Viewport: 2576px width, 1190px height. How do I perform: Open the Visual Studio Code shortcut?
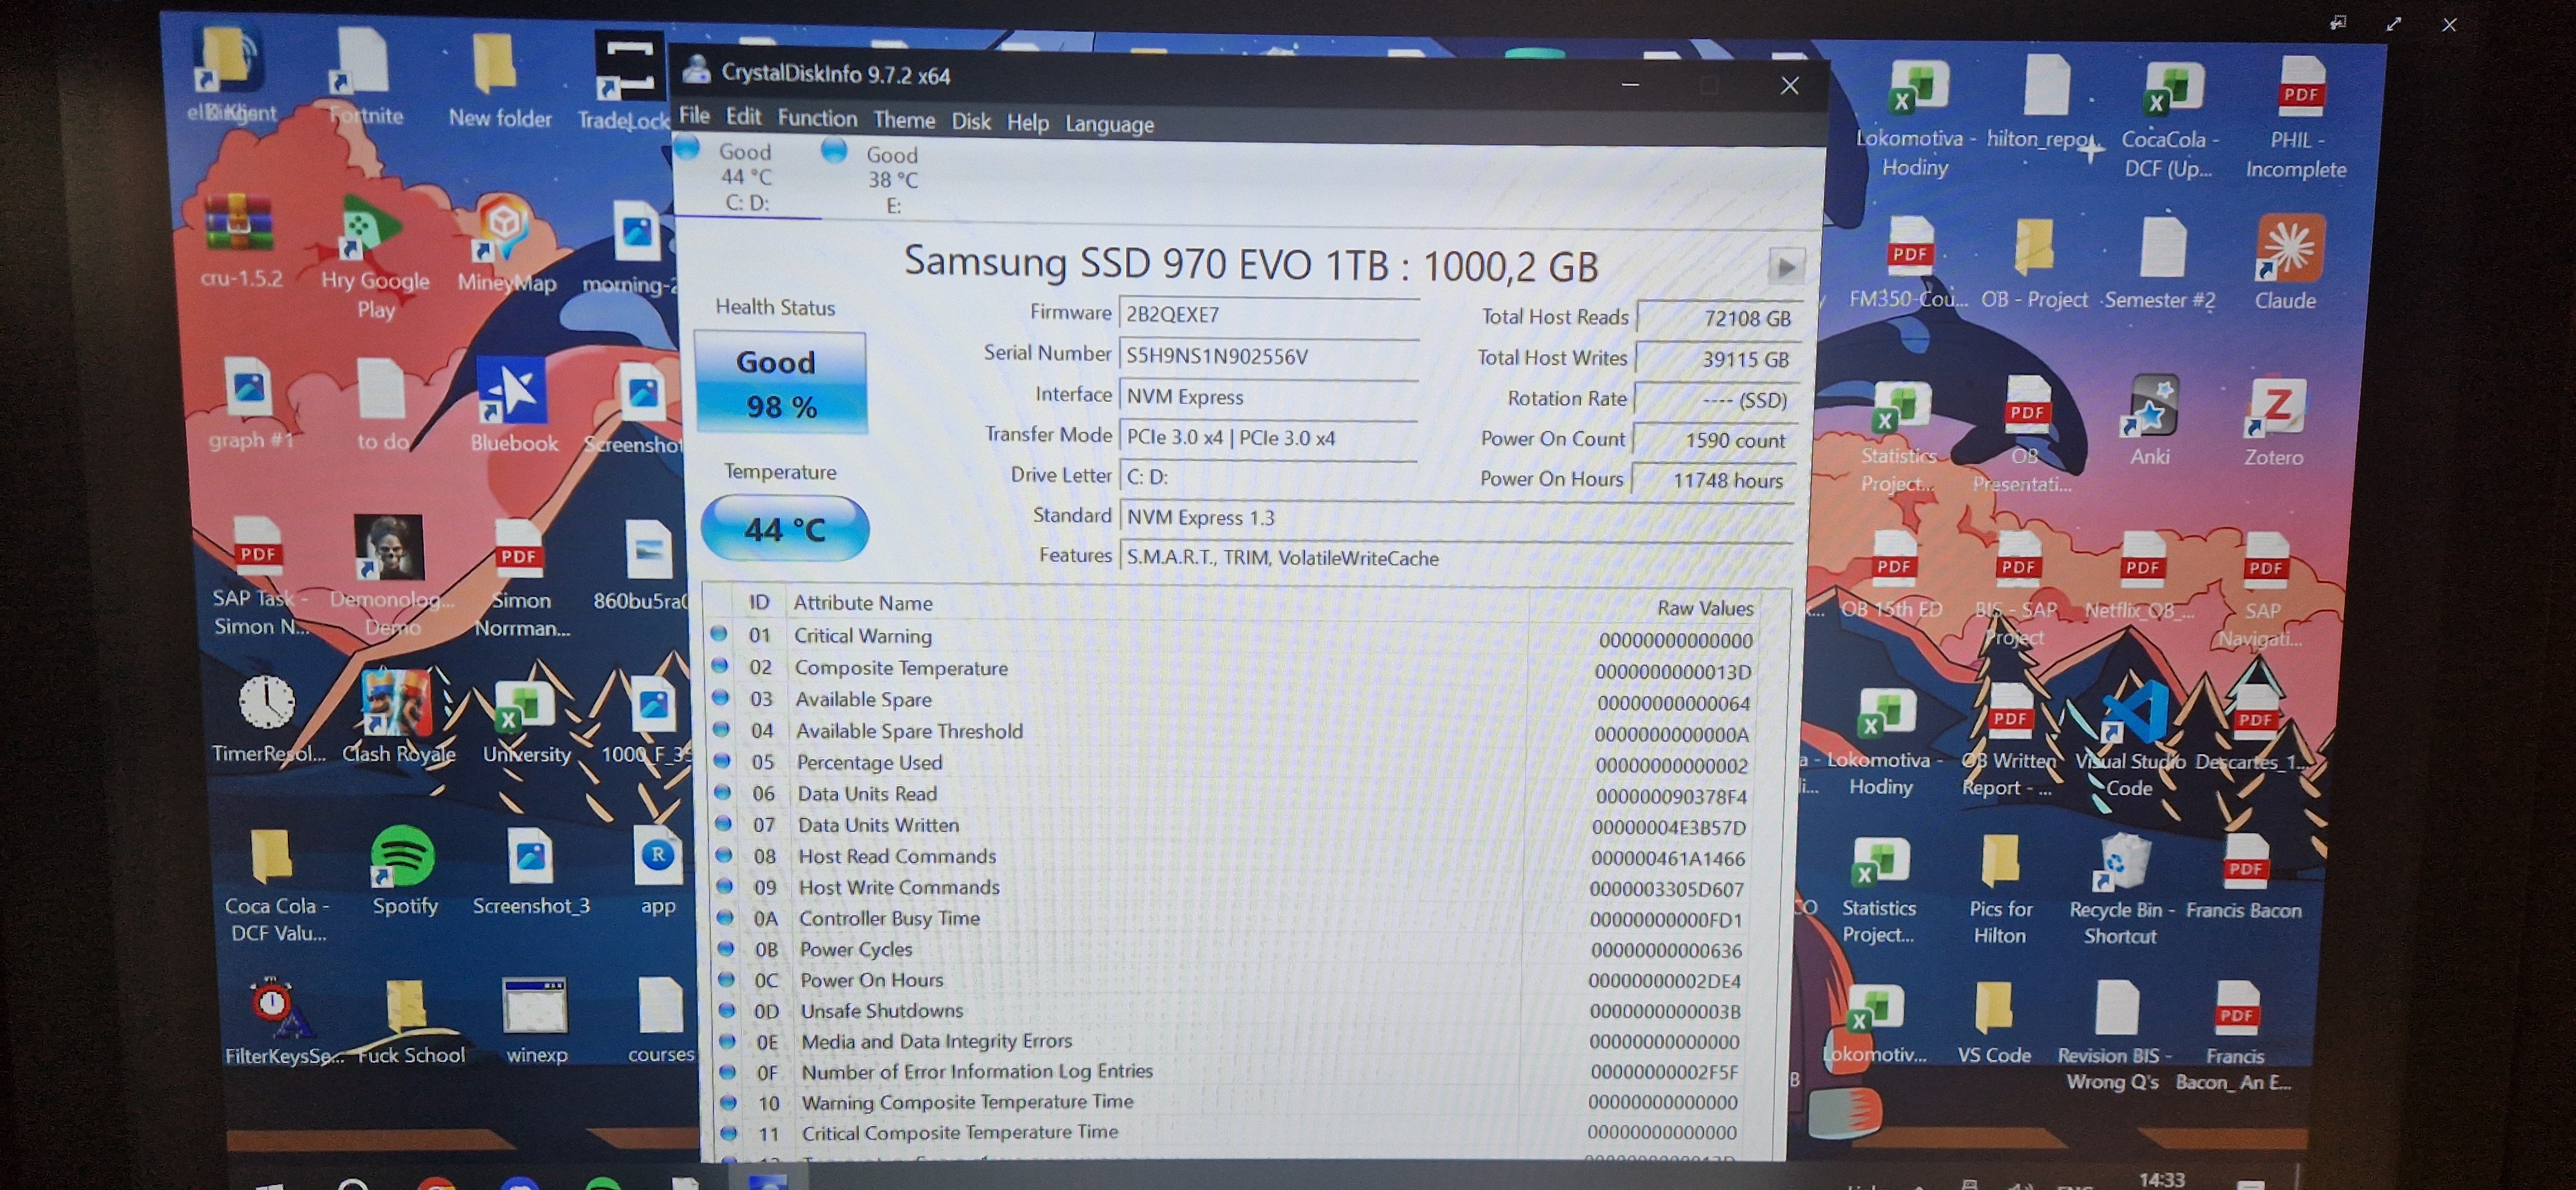point(2132,738)
